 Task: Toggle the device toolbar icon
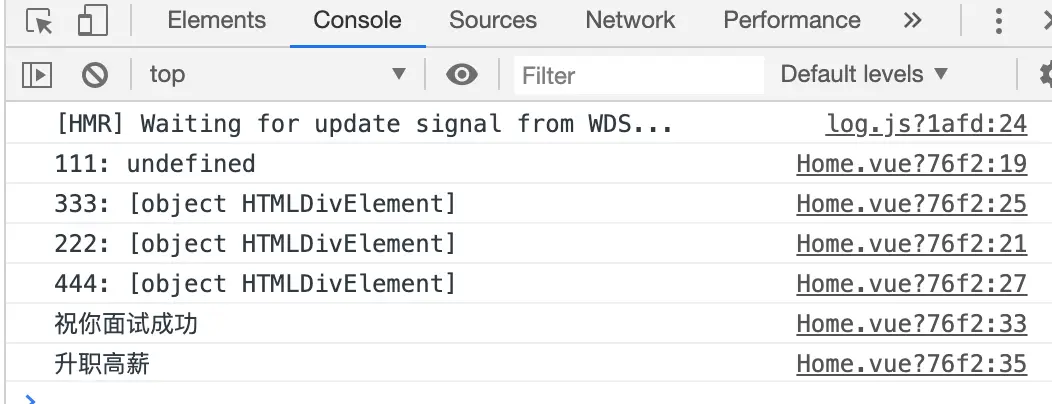[x=93, y=21]
